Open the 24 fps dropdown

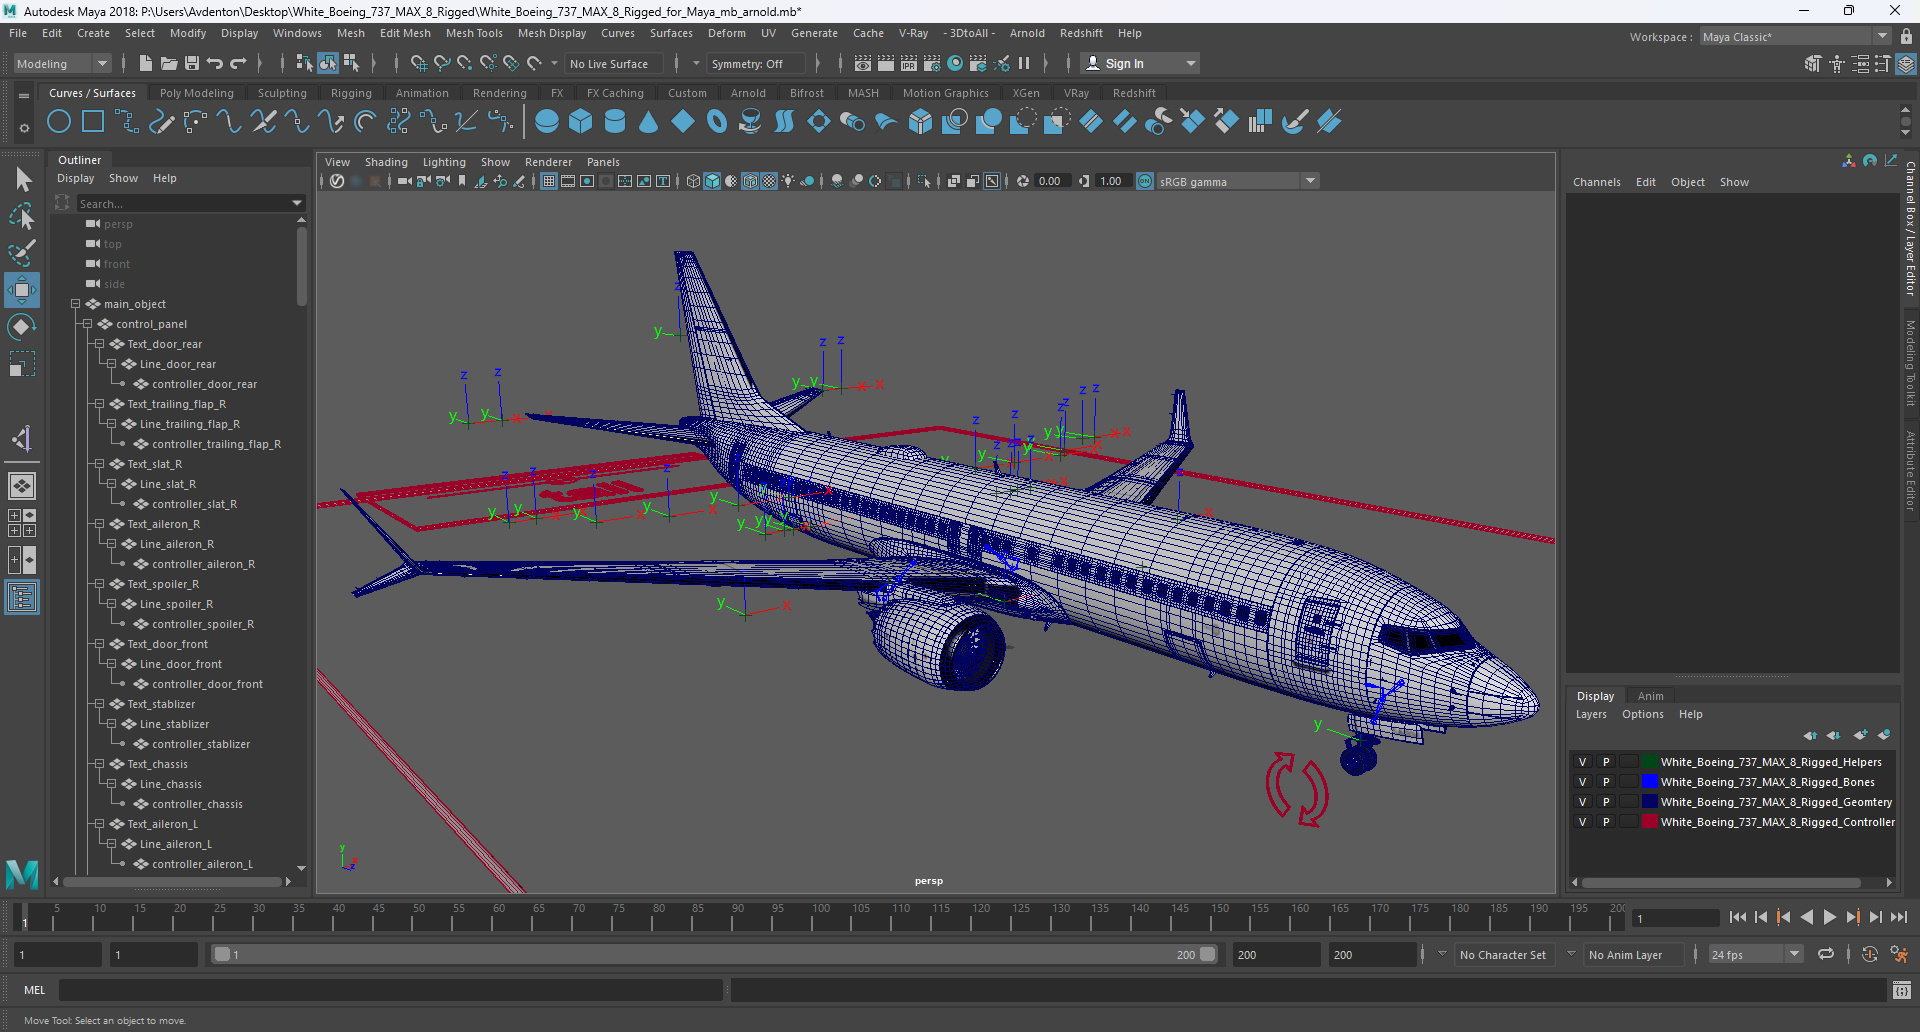(1755, 954)
